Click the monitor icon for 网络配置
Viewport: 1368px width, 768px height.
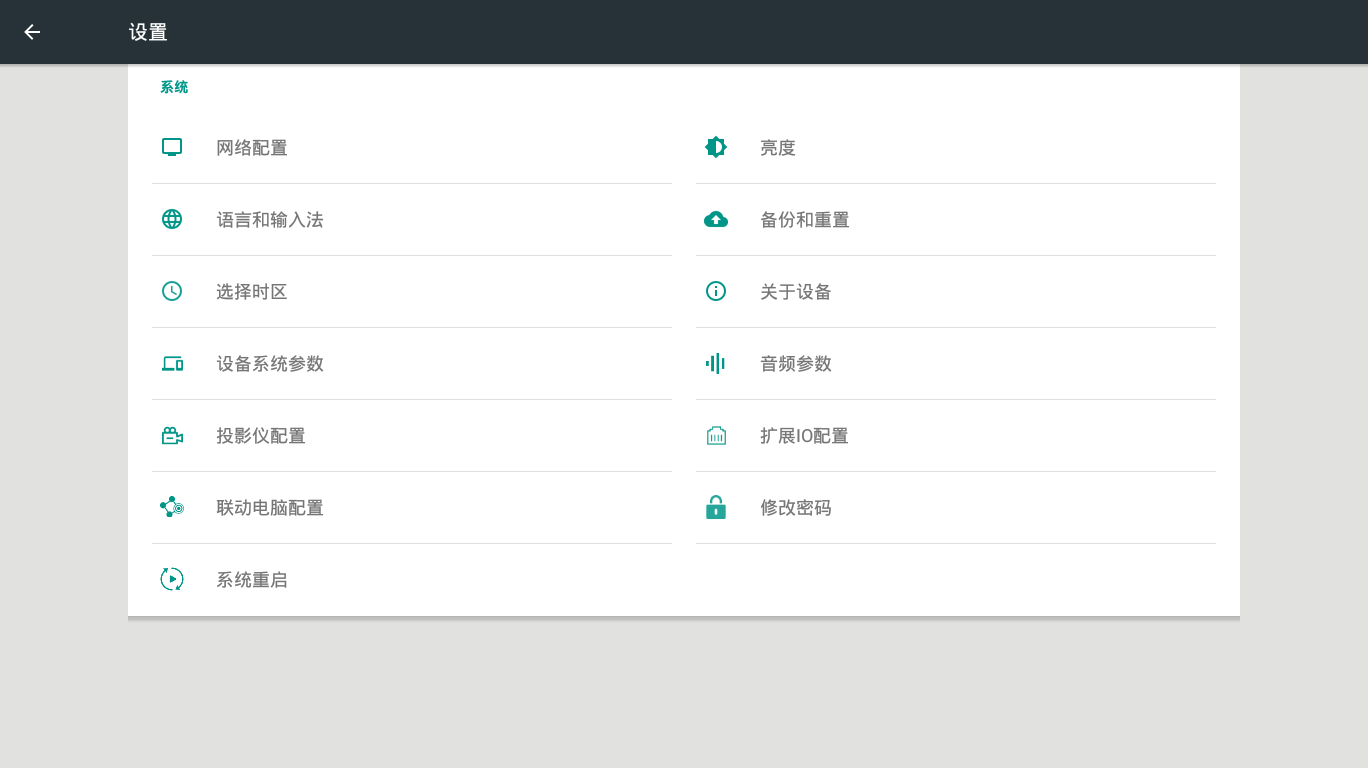coord(172,147)
